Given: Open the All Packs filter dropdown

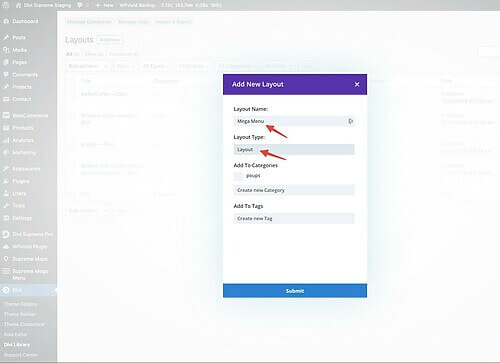Looking at the screenshot, I should tap(279, 66).
